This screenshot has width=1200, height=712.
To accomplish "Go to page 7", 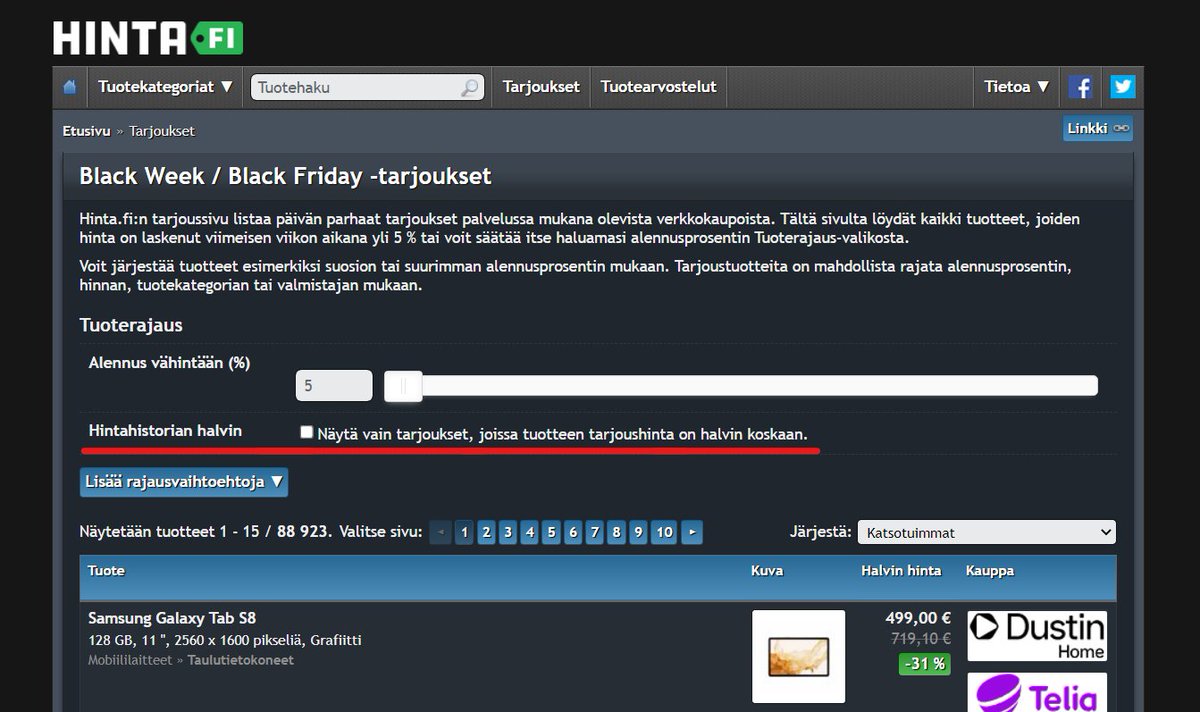I will 595,532.
